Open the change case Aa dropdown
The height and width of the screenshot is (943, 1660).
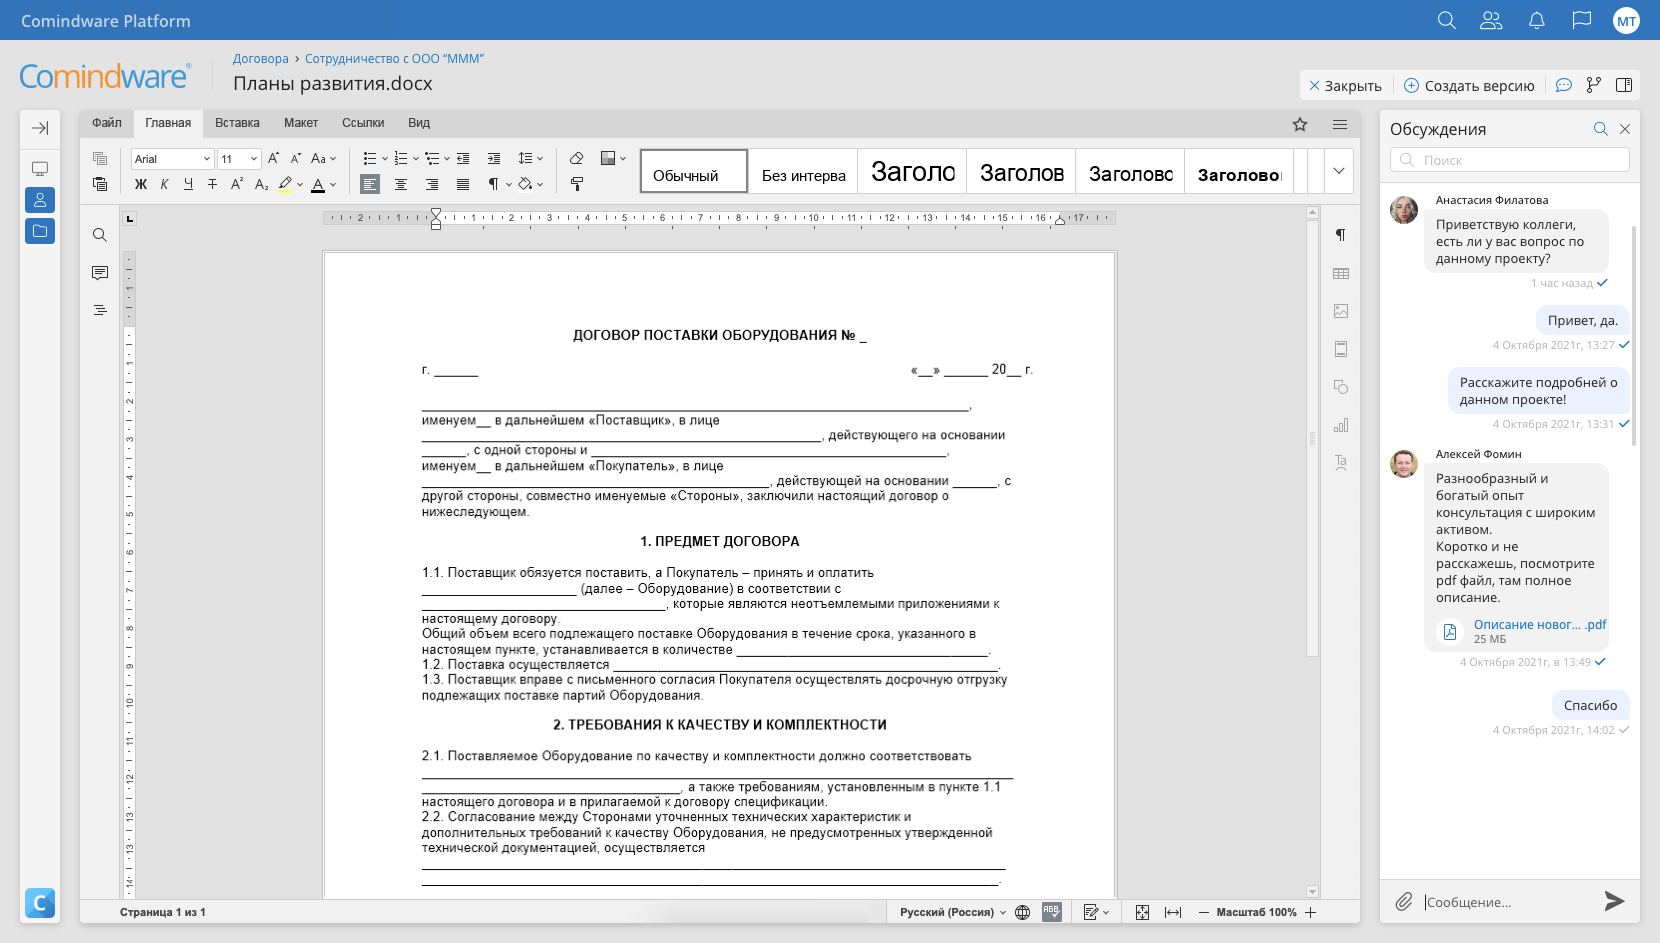click(x=323, y=158)
